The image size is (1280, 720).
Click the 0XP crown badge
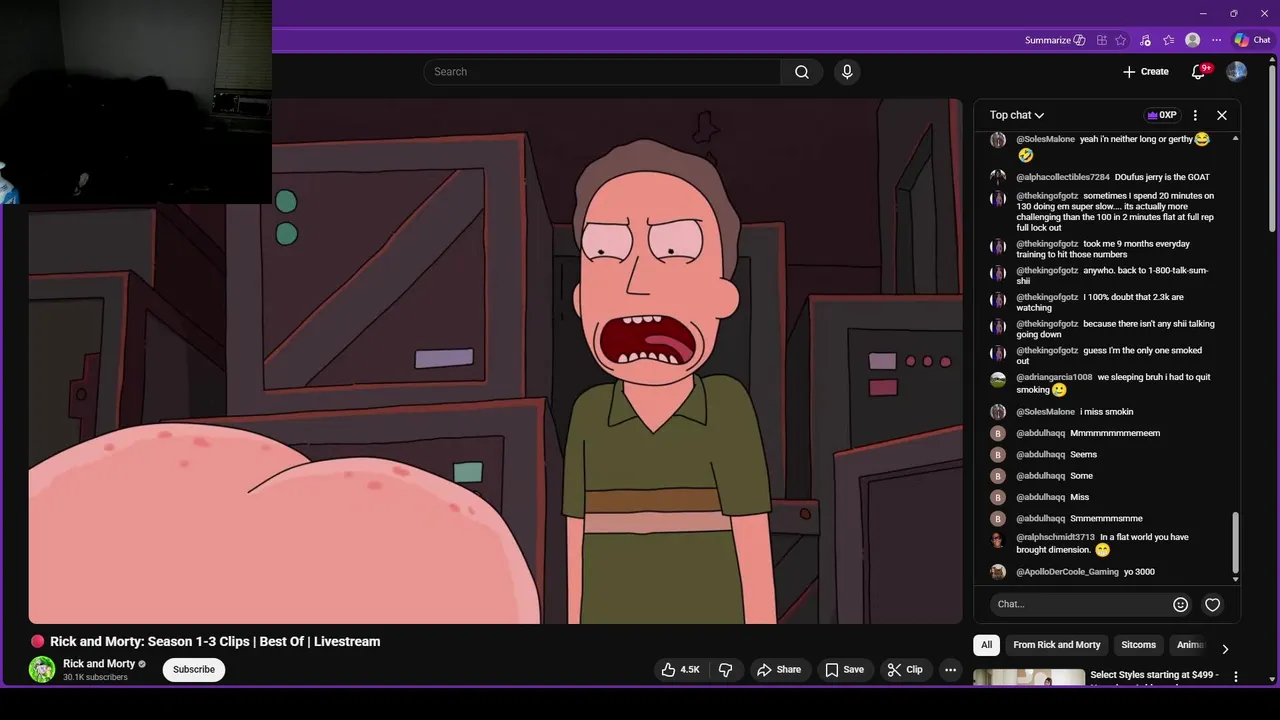coord(1162,115)
